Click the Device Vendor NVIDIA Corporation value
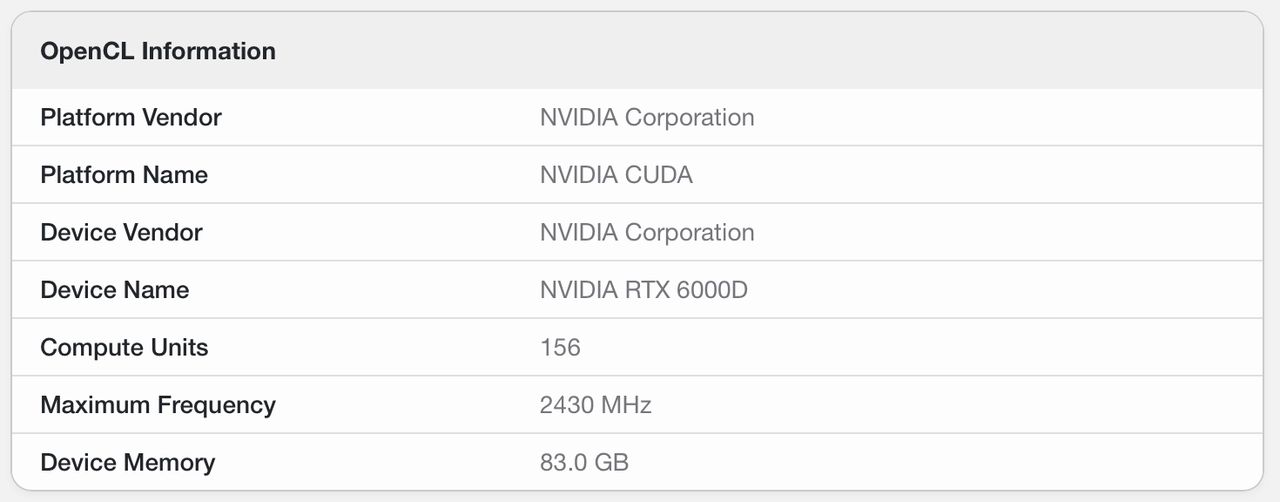Screen dimensions: 1280x502 pos(647,232)
